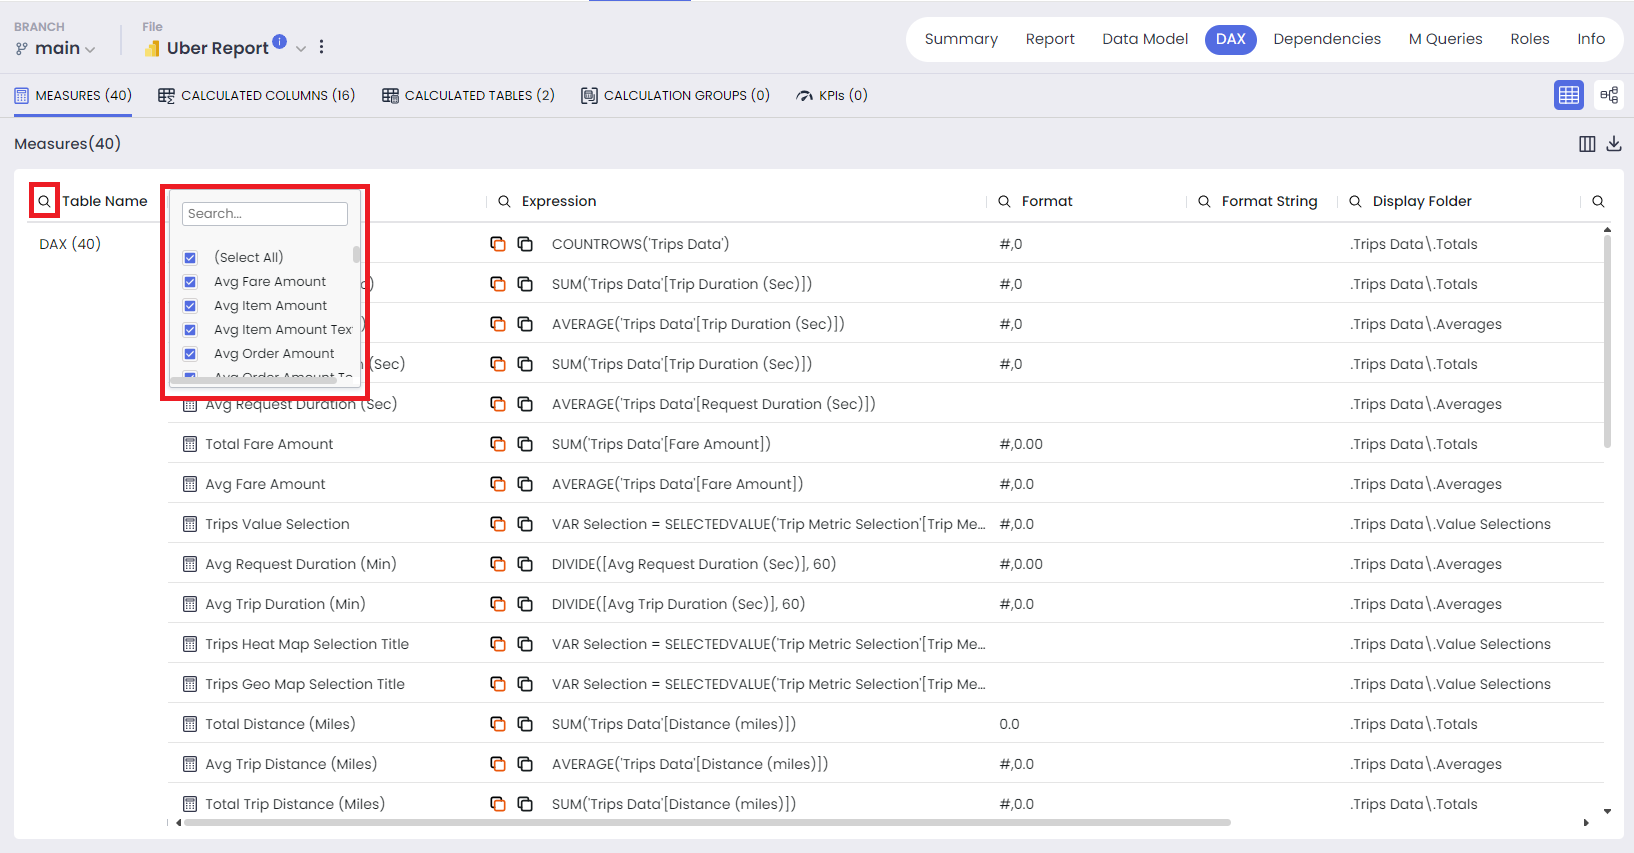
Task: Click Expression column search icon
Action: pyautogui.click(x=504, y=201)
